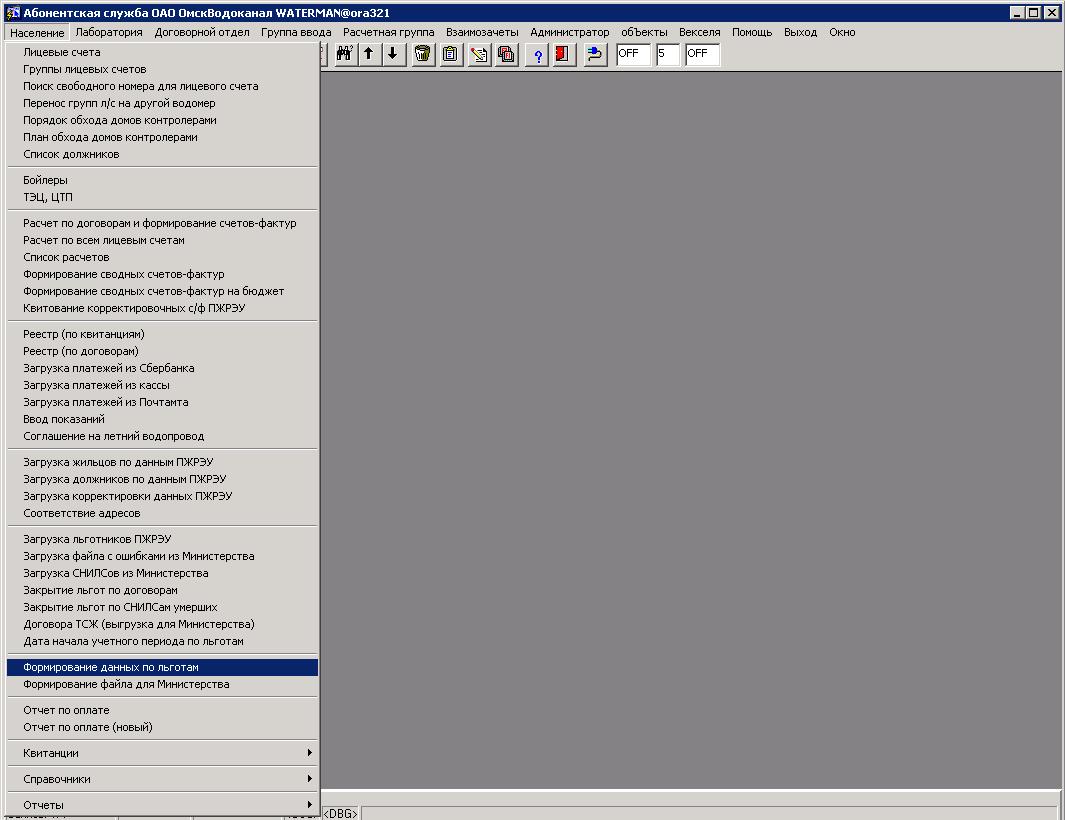This screenshot has height=820, width=1065.
Task: Click the blue question mark help icon
Action: click(x=537, y=54)
